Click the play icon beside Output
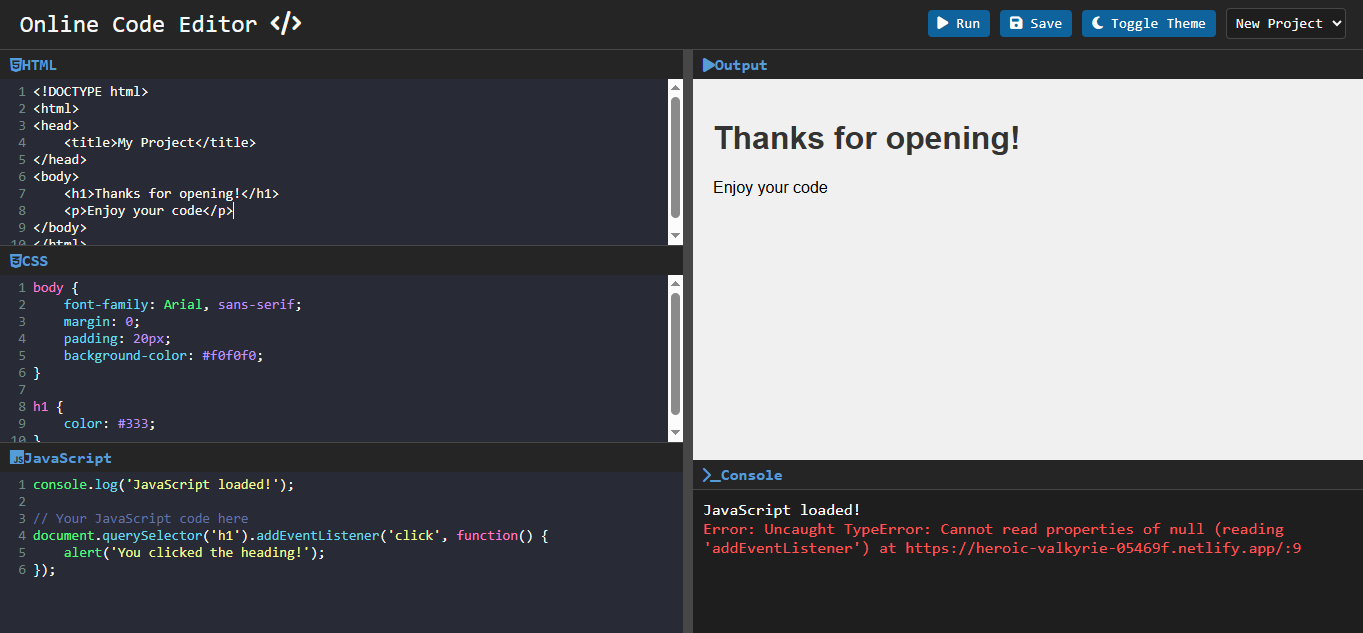 click(x=708, y=65)
